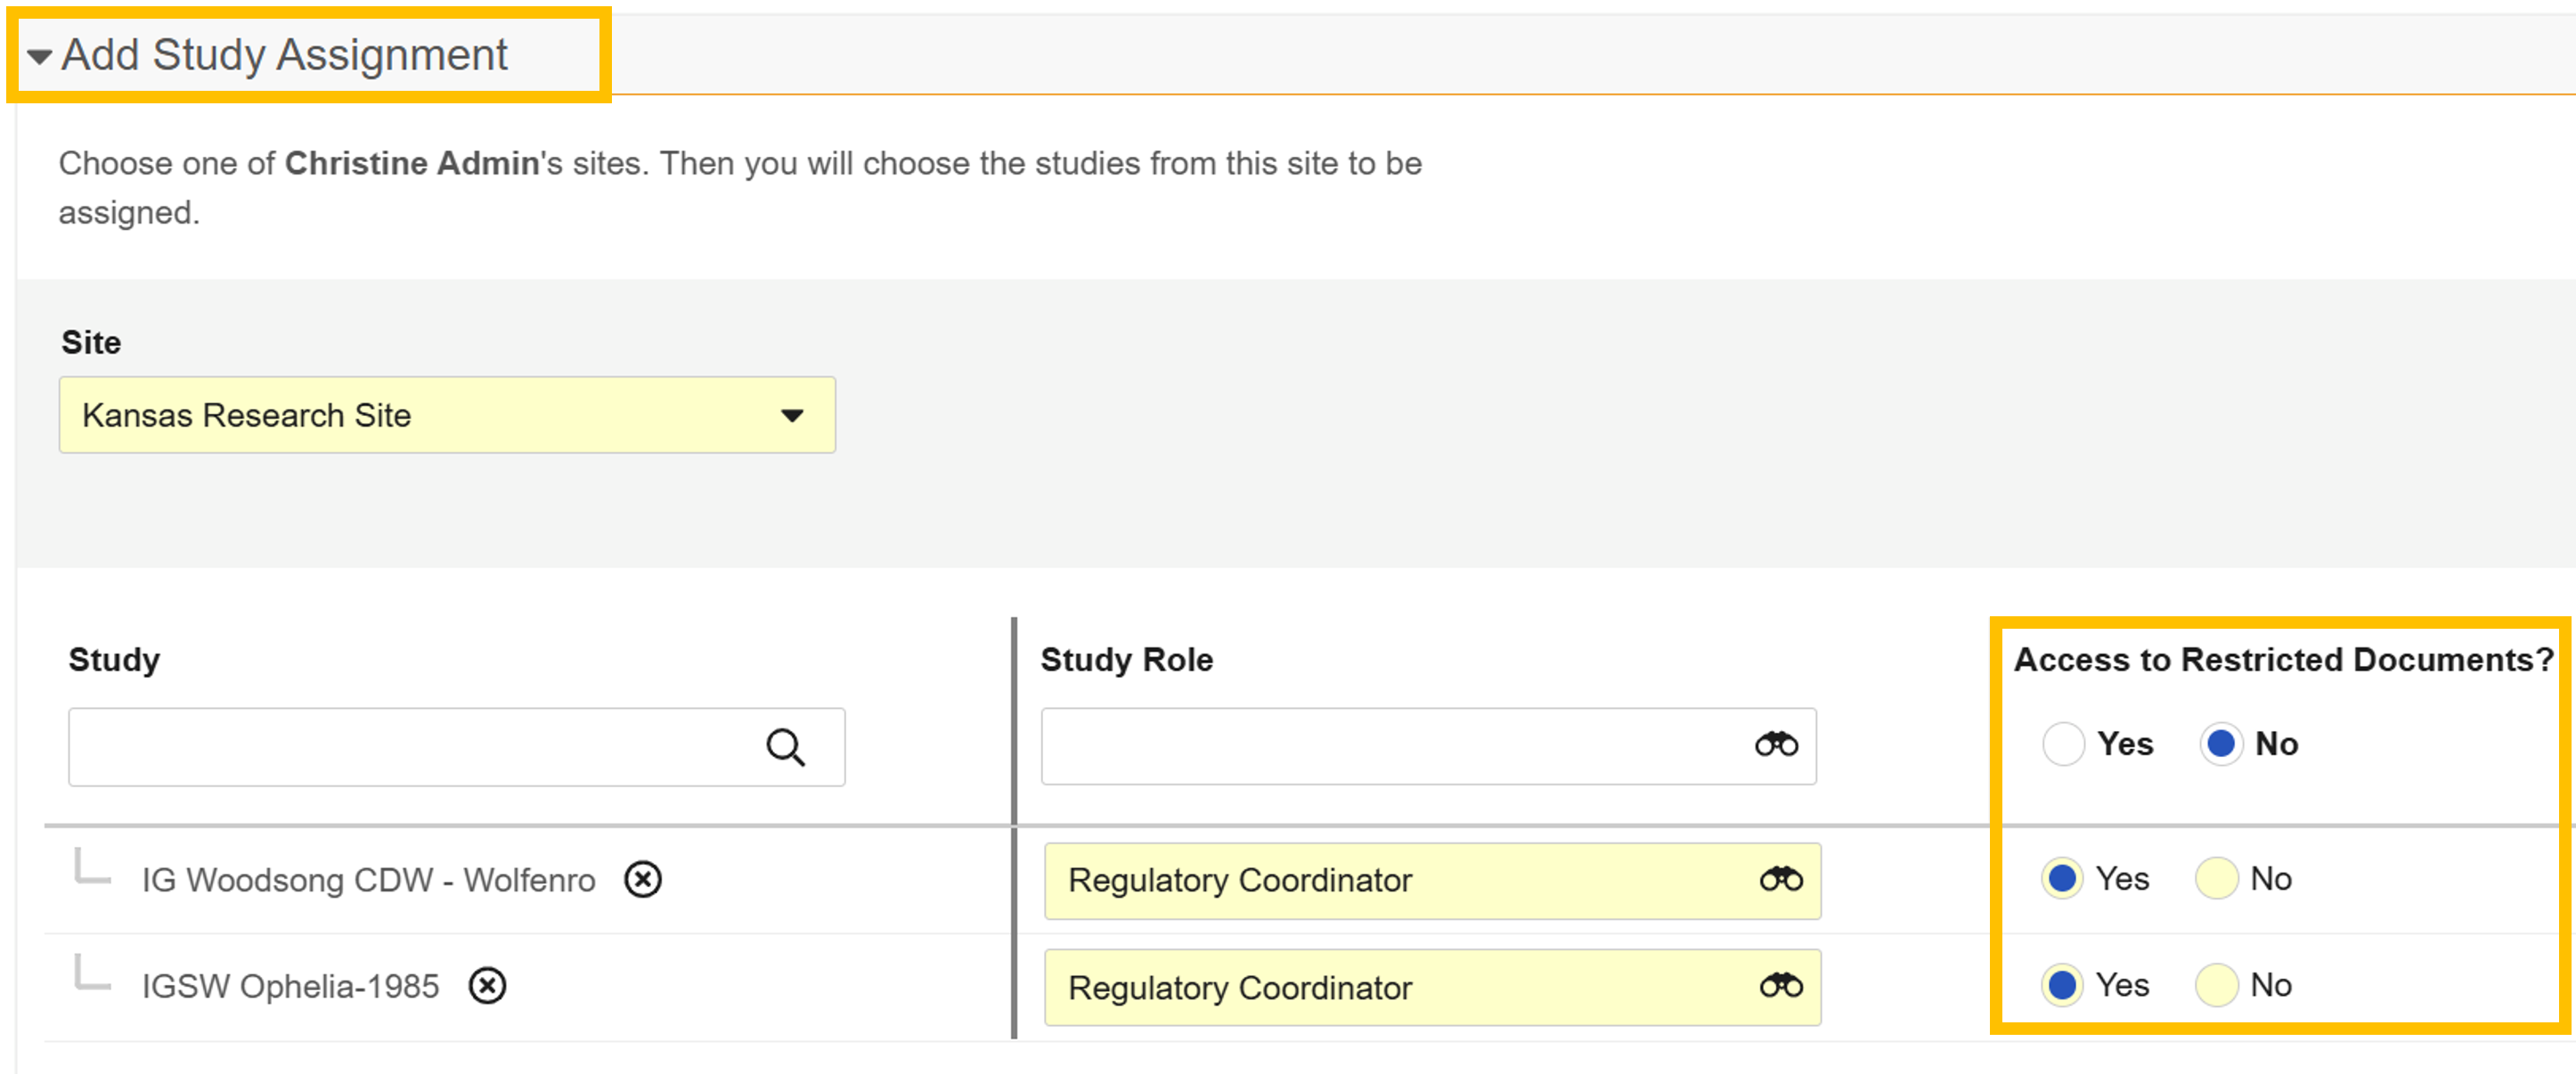2576x1074 pixels.
Task: Choose Yes for IGSW Ophelia-1985 restricted access
Action: click(x=2061, y=986)
